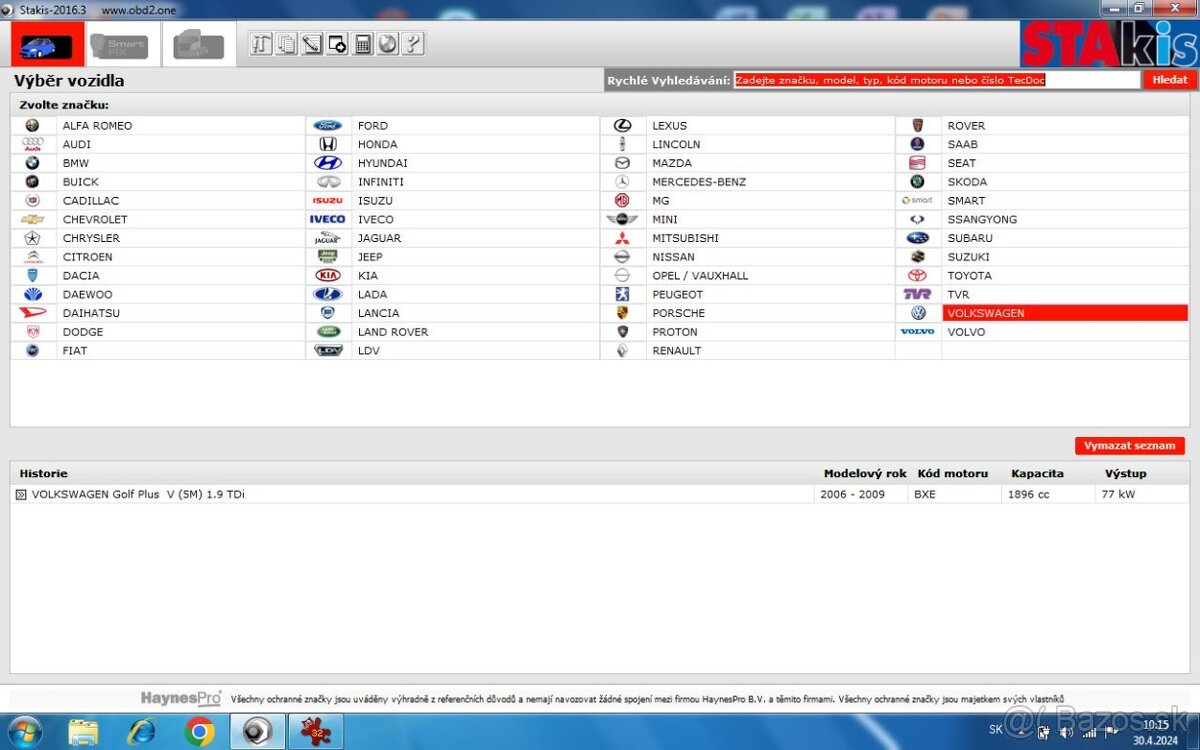The width and height of the screenshot is (1200, 750).
Task: Click the Subaru logo icon
Action: point(917,238)
